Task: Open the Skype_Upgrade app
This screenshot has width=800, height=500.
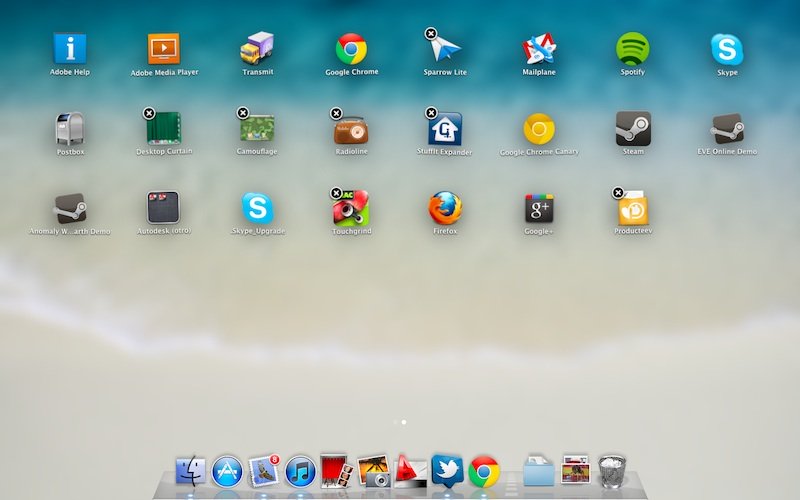Action: click(257, 208)
